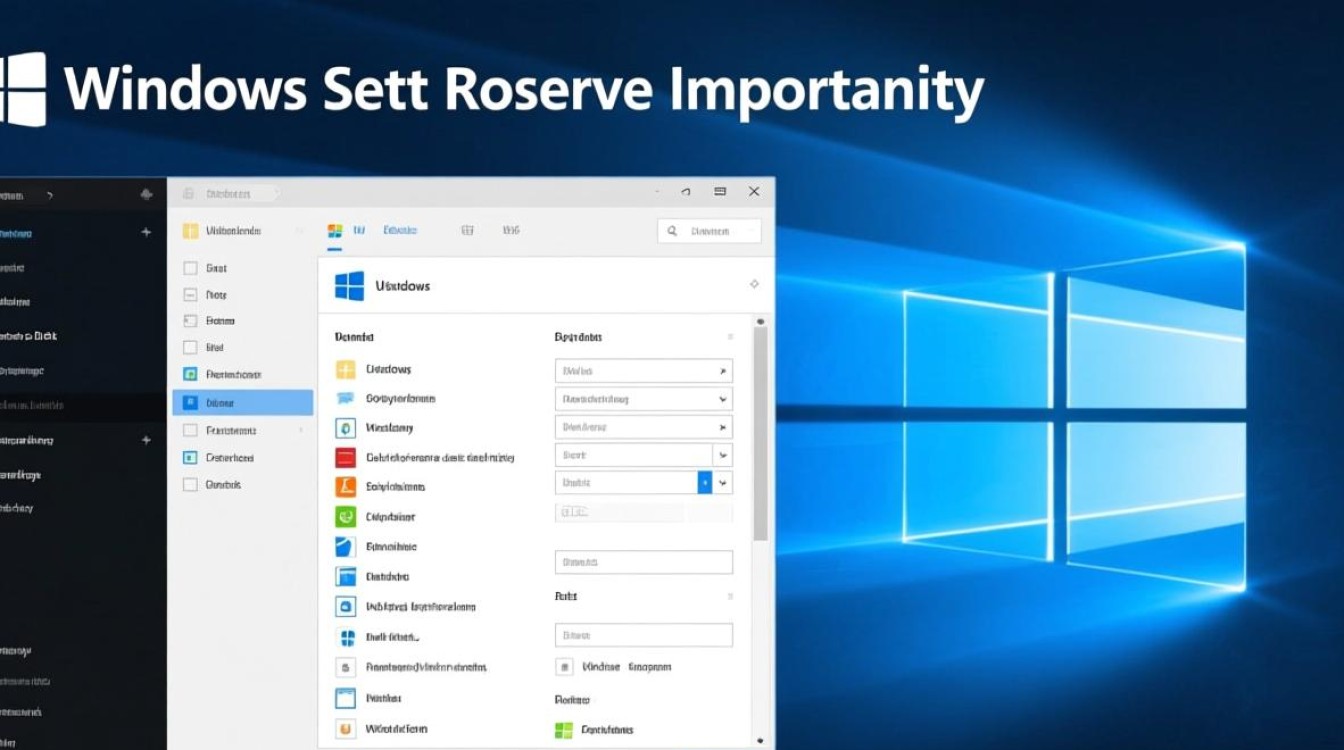
Task: Tick the last checkbox in the light sidebar
Action: point(190,485)
